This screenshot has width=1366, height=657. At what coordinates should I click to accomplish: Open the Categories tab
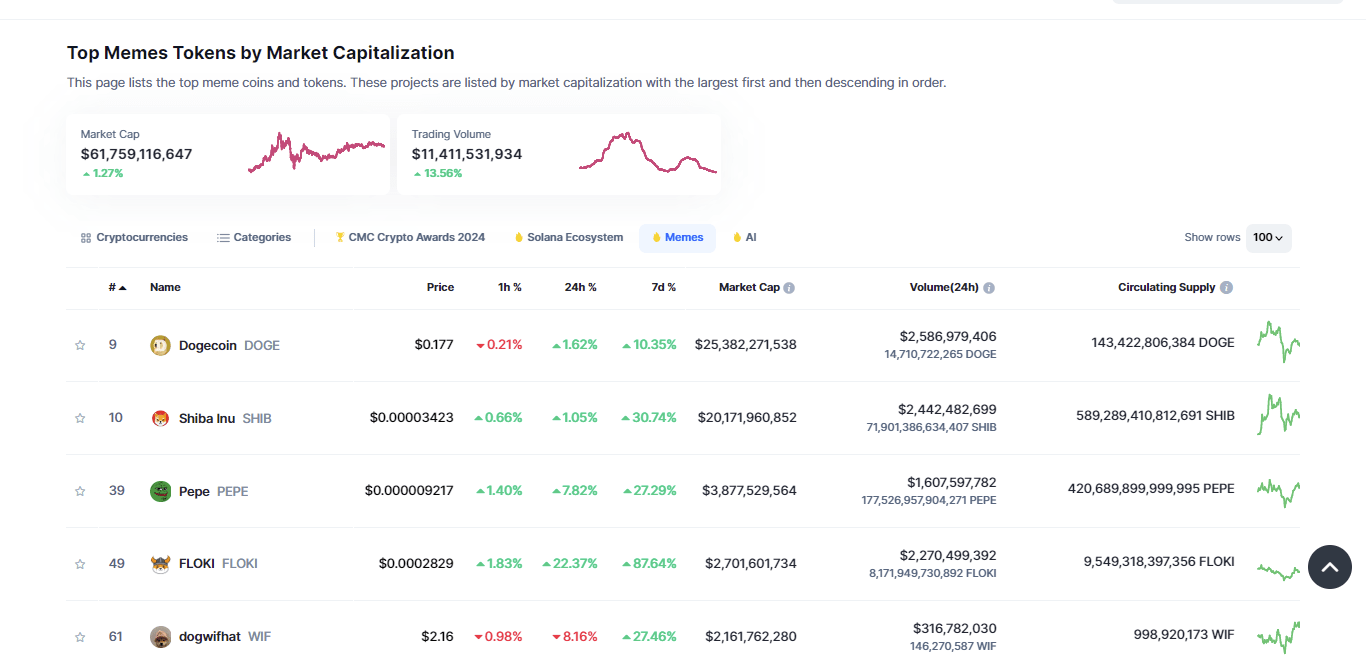click(x=254, y=238)
